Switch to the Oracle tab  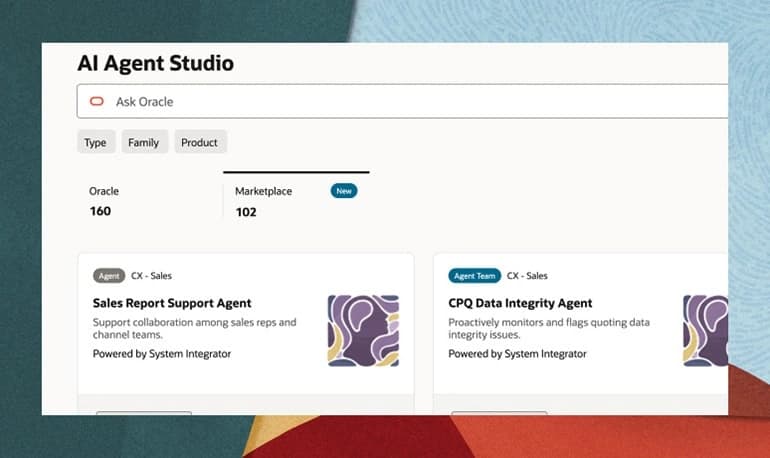pyautogui.click(x=149, y=201)
